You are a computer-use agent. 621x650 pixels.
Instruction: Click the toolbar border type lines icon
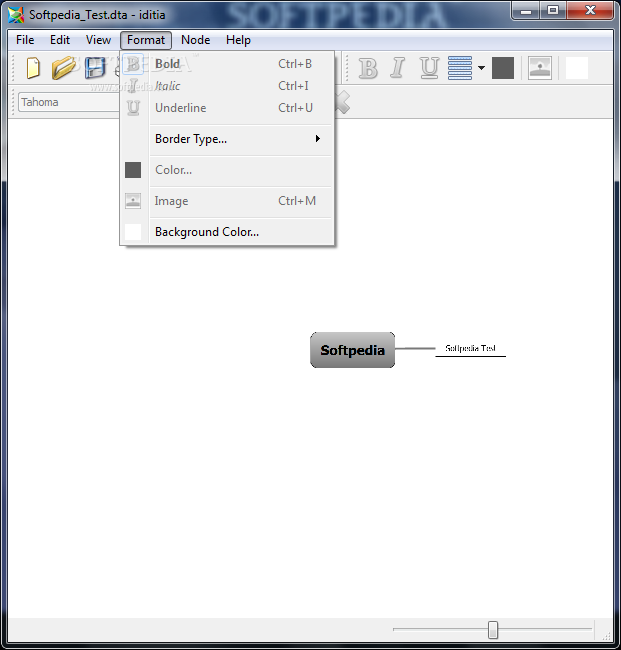[x=460, y=68]
